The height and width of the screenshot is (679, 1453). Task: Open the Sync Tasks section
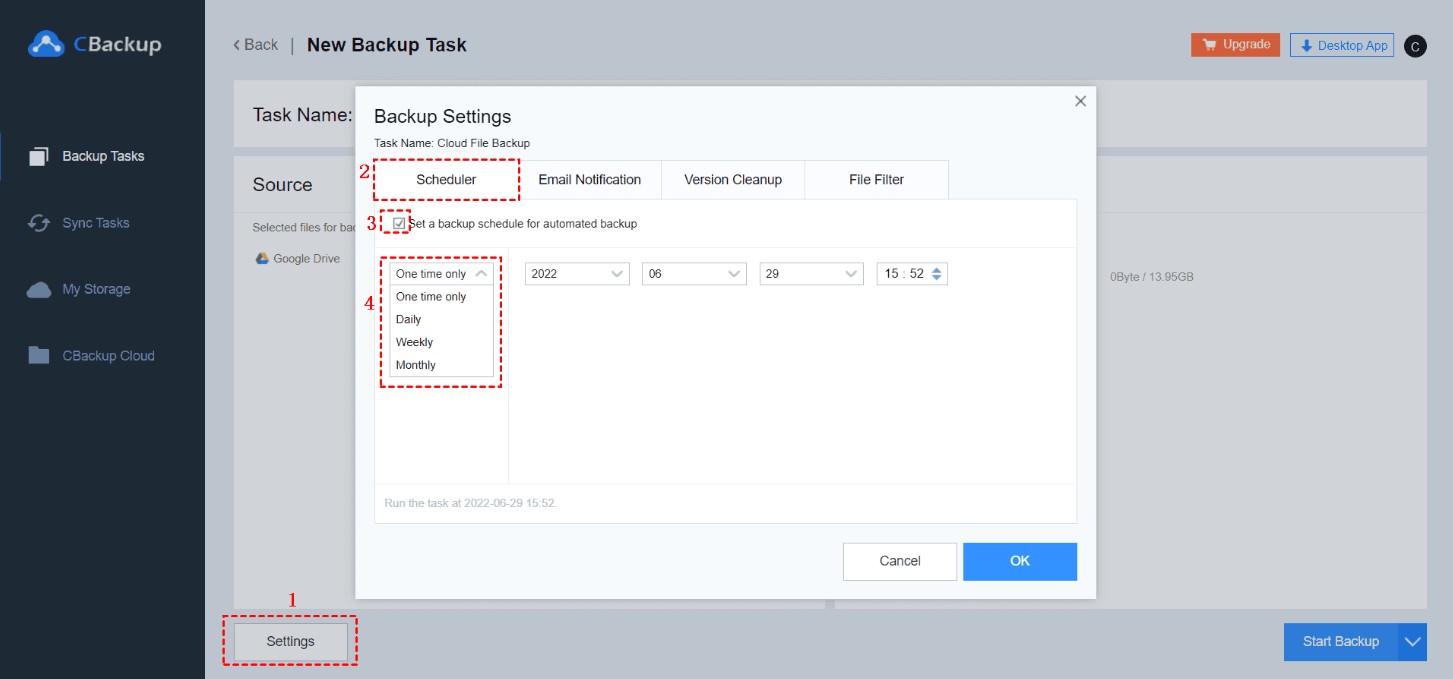pyautogui.click(x=96, y=223)
